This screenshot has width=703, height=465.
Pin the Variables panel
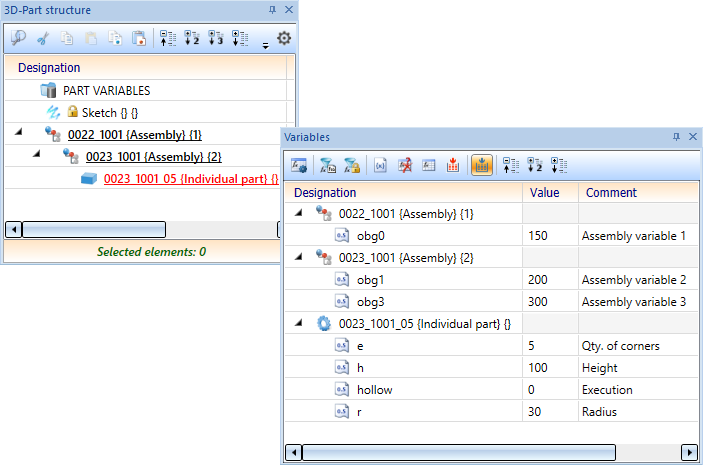coord(676,137)
